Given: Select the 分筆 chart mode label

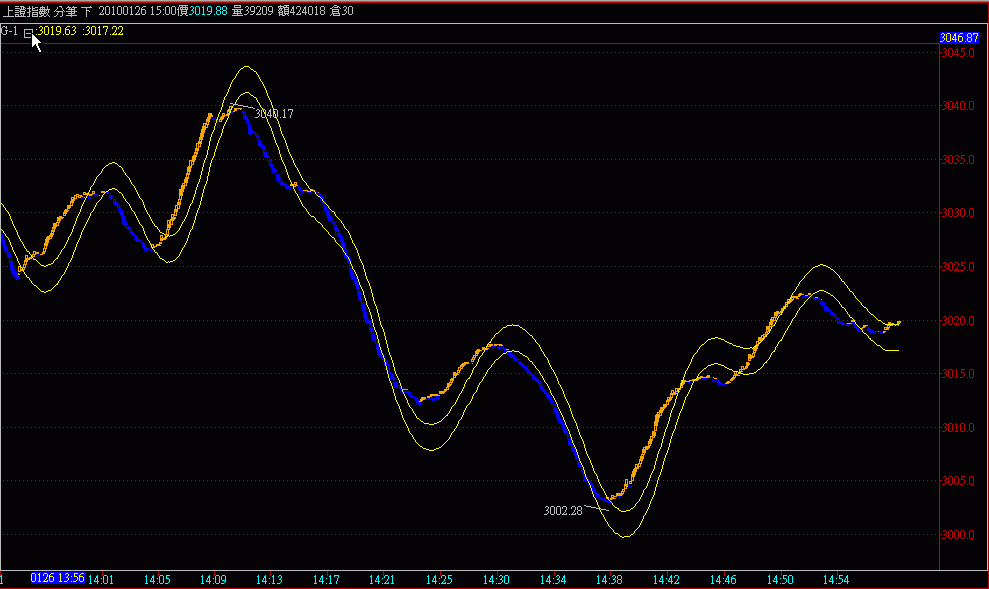Looking at the screenshot, I should 65,11.
